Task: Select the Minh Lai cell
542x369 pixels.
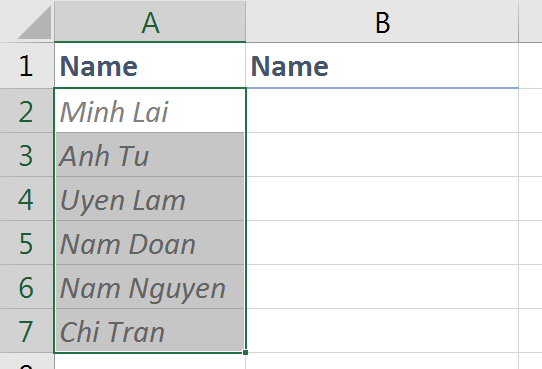Action: (150, 111)
